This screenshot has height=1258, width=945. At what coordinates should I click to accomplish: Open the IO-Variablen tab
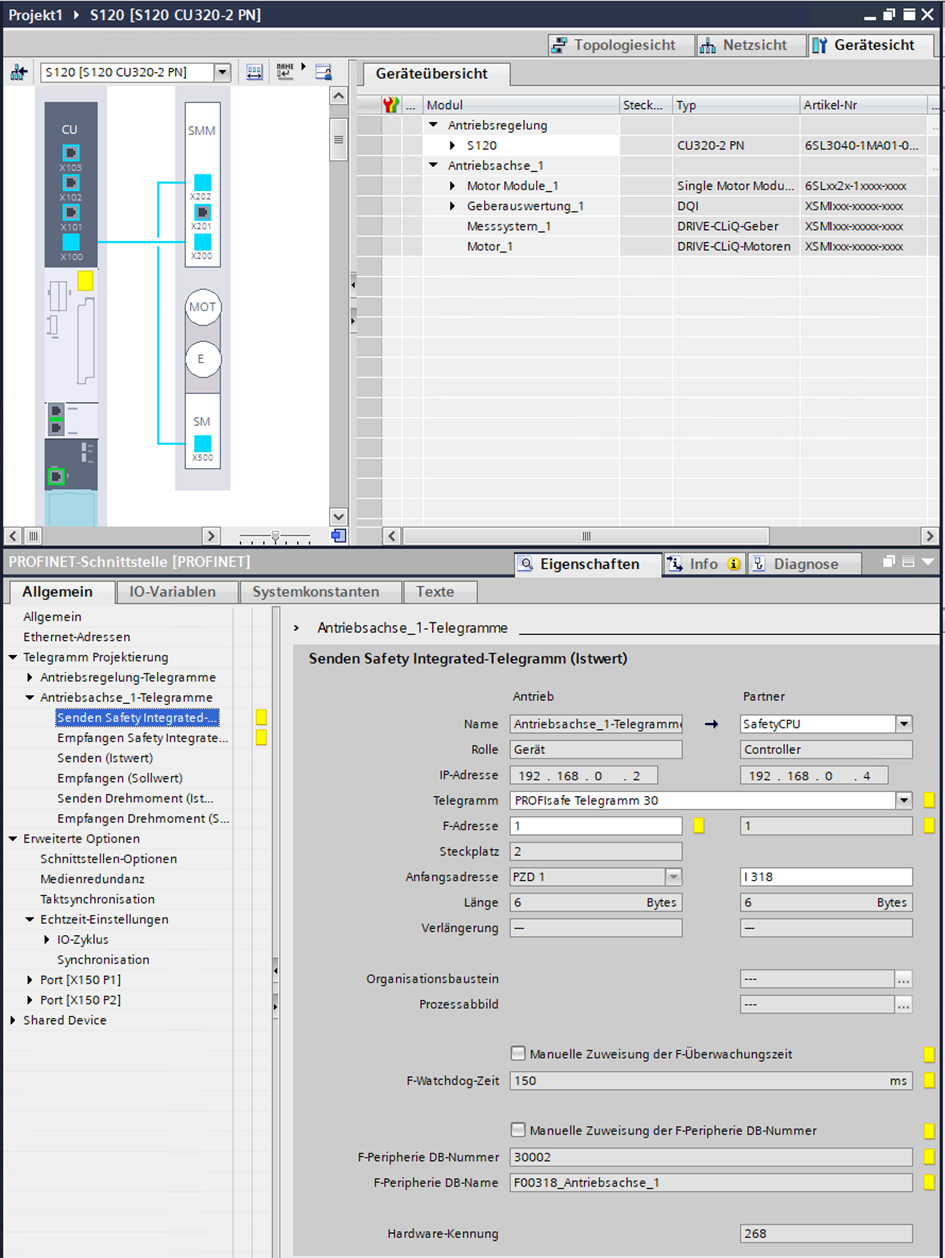point(172,592)
